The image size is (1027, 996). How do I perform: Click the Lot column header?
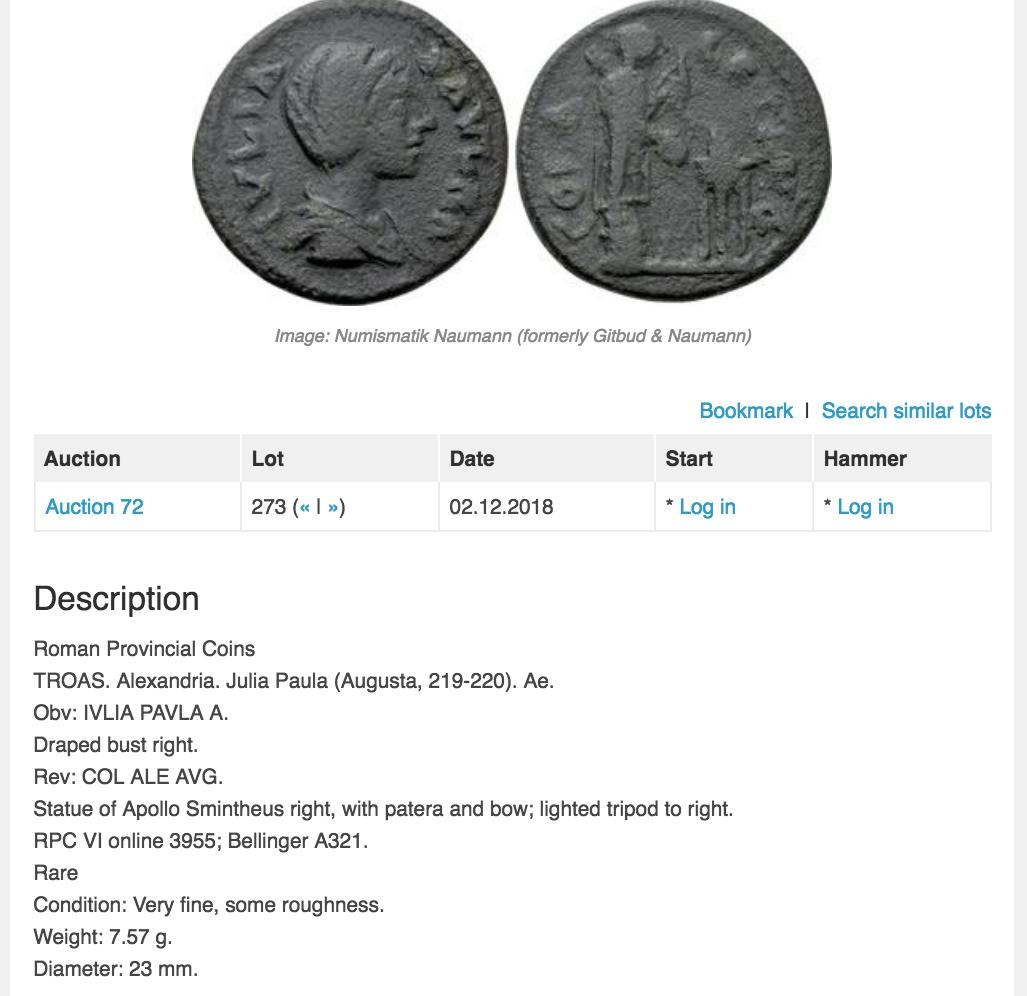(x=268, y=459)
